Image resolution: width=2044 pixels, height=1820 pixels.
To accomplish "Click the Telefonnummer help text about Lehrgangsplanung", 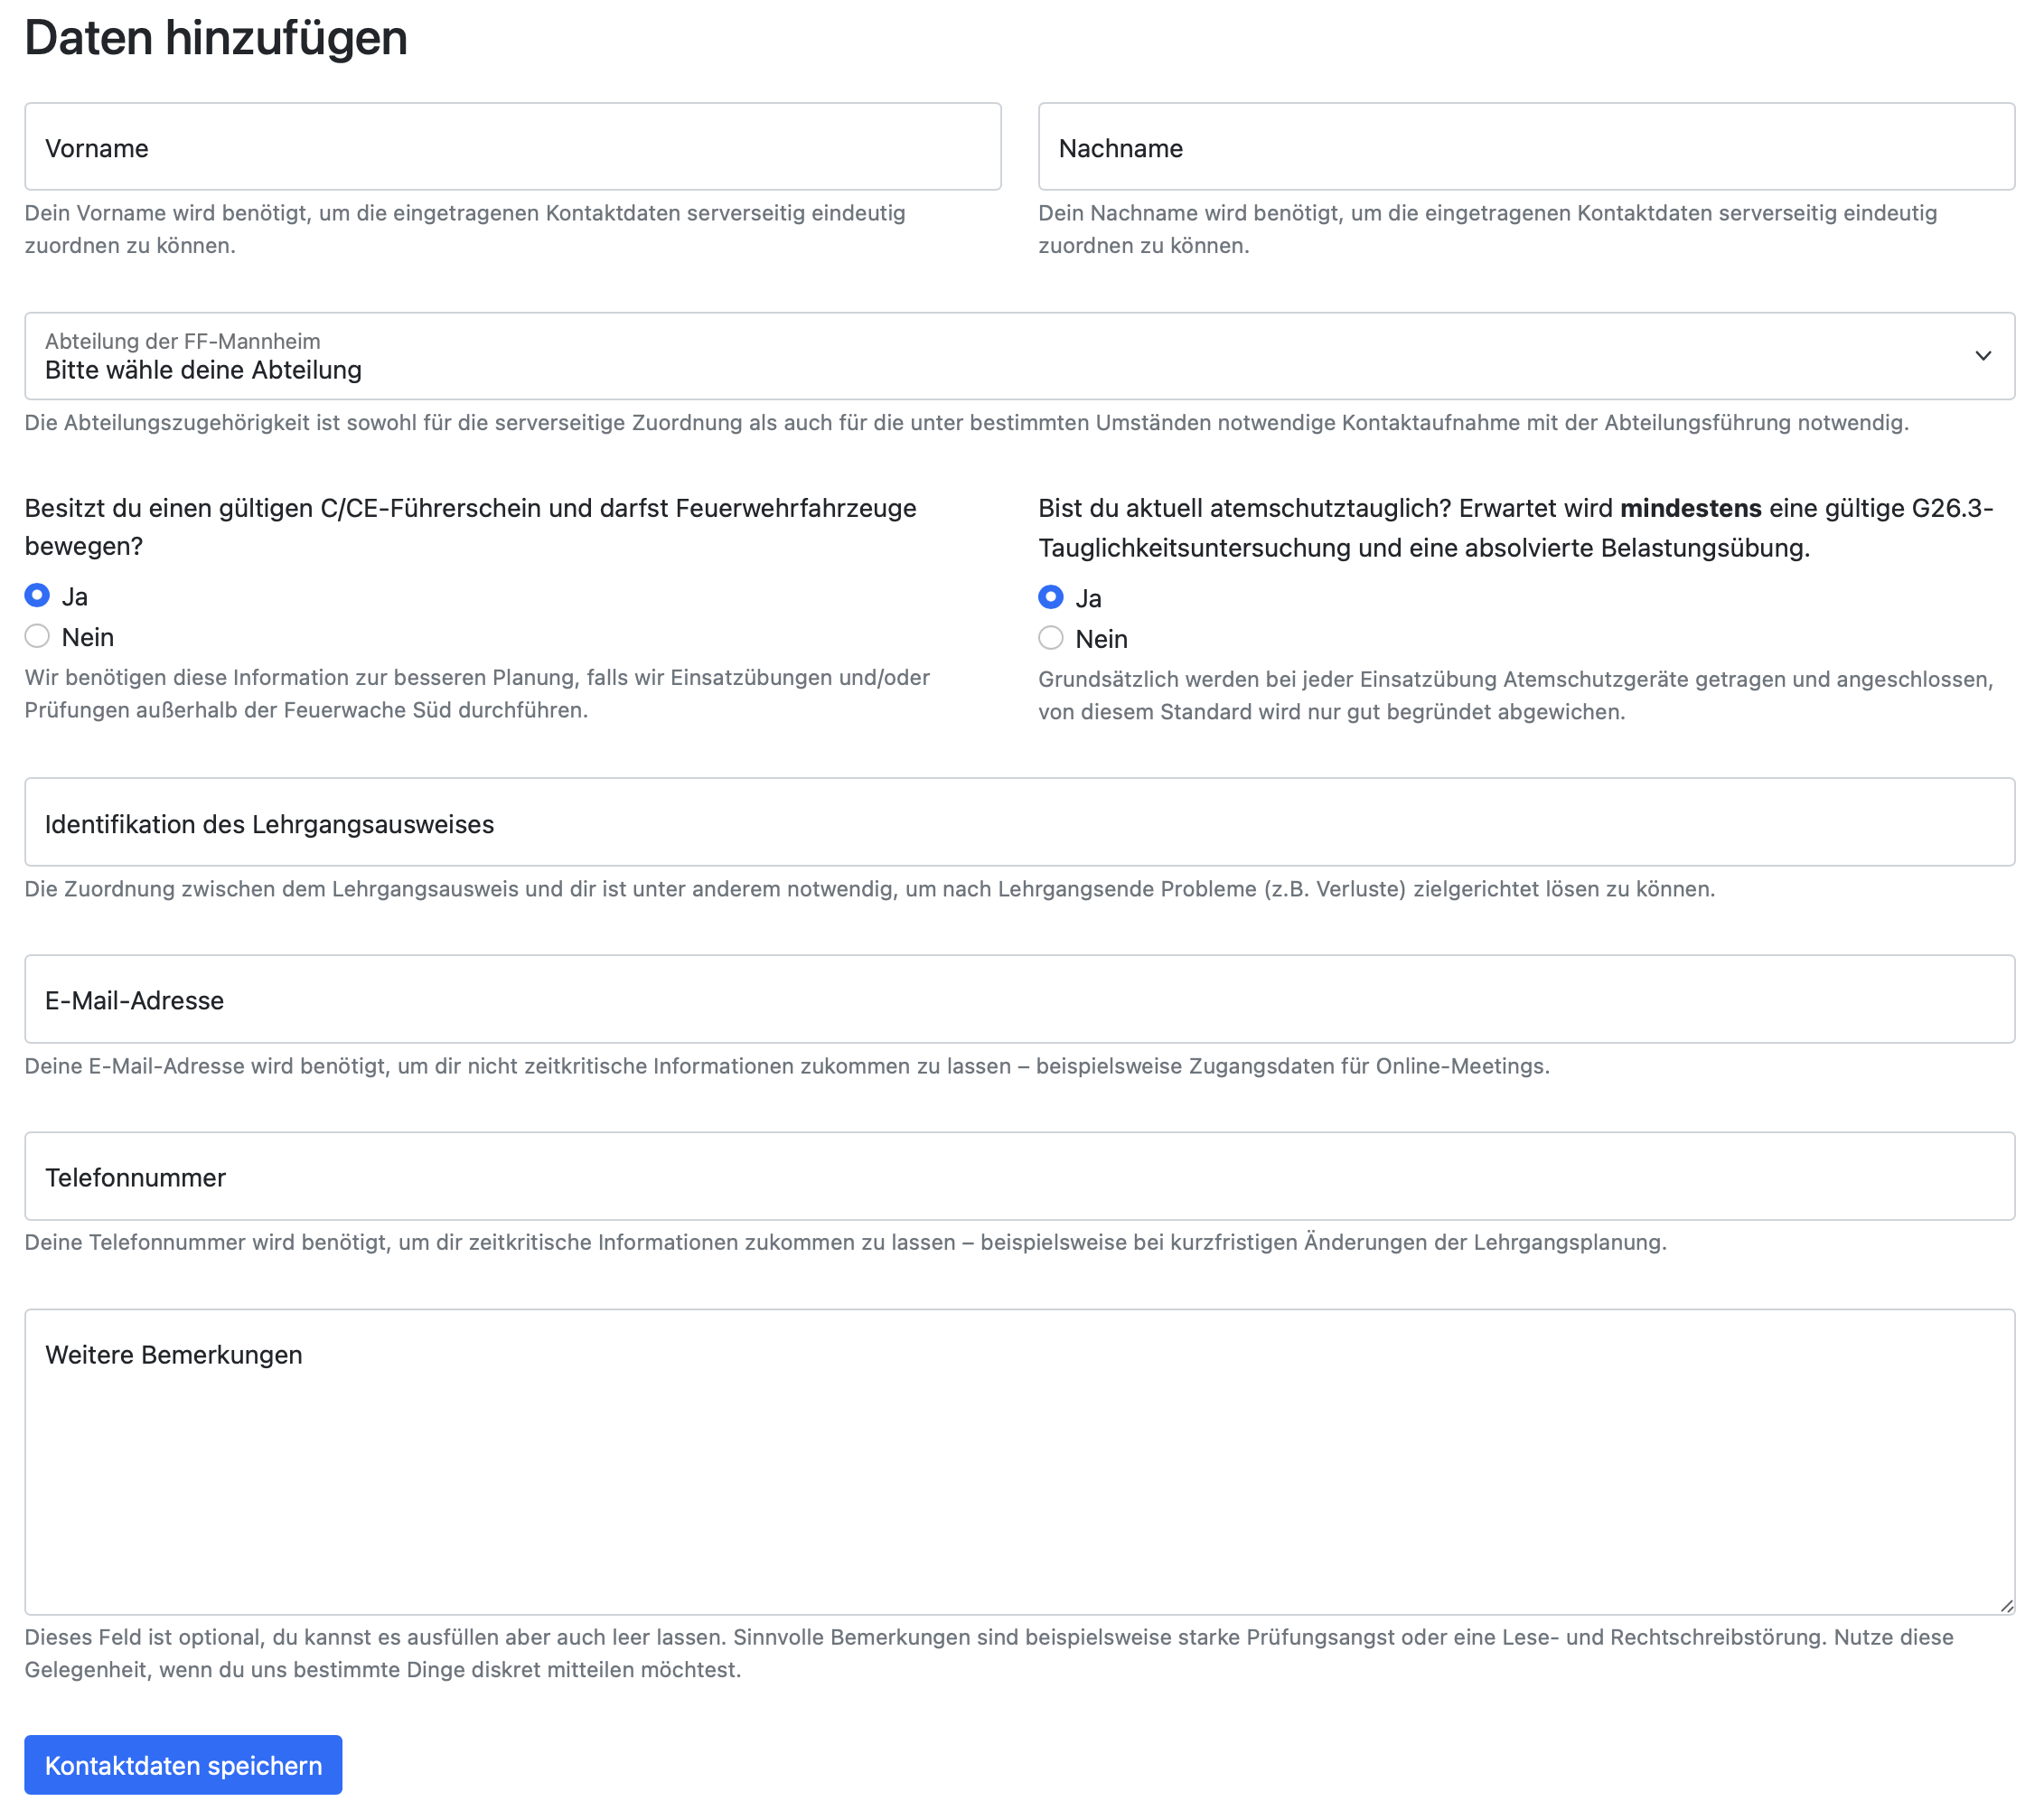I will (845, 1242).
